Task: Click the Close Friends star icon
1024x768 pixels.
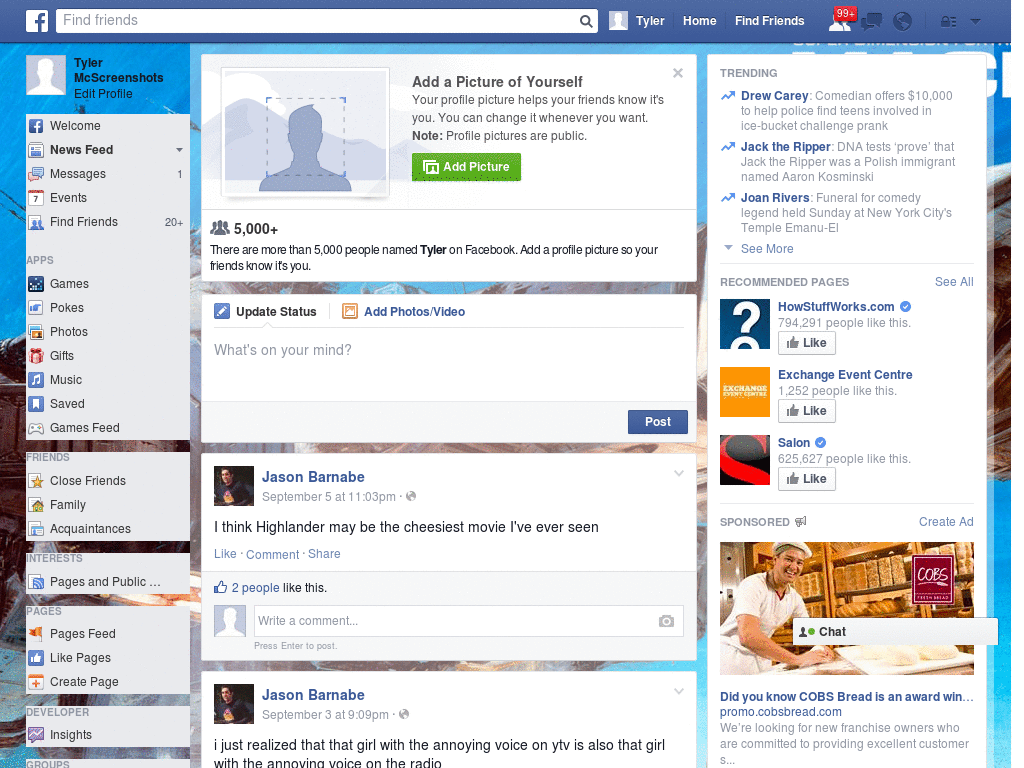Action: 37,481
